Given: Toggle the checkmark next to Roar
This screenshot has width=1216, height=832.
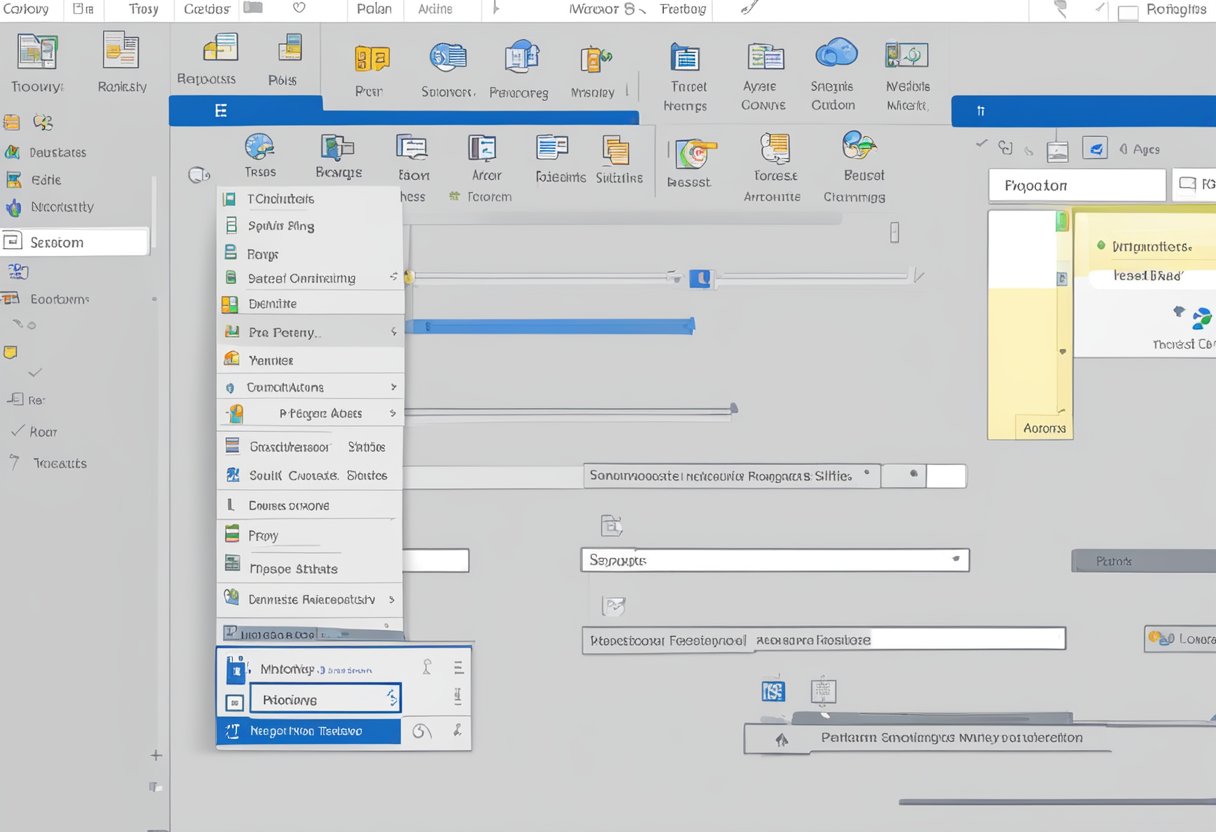Looking at the screenshot, I should 17,432.
